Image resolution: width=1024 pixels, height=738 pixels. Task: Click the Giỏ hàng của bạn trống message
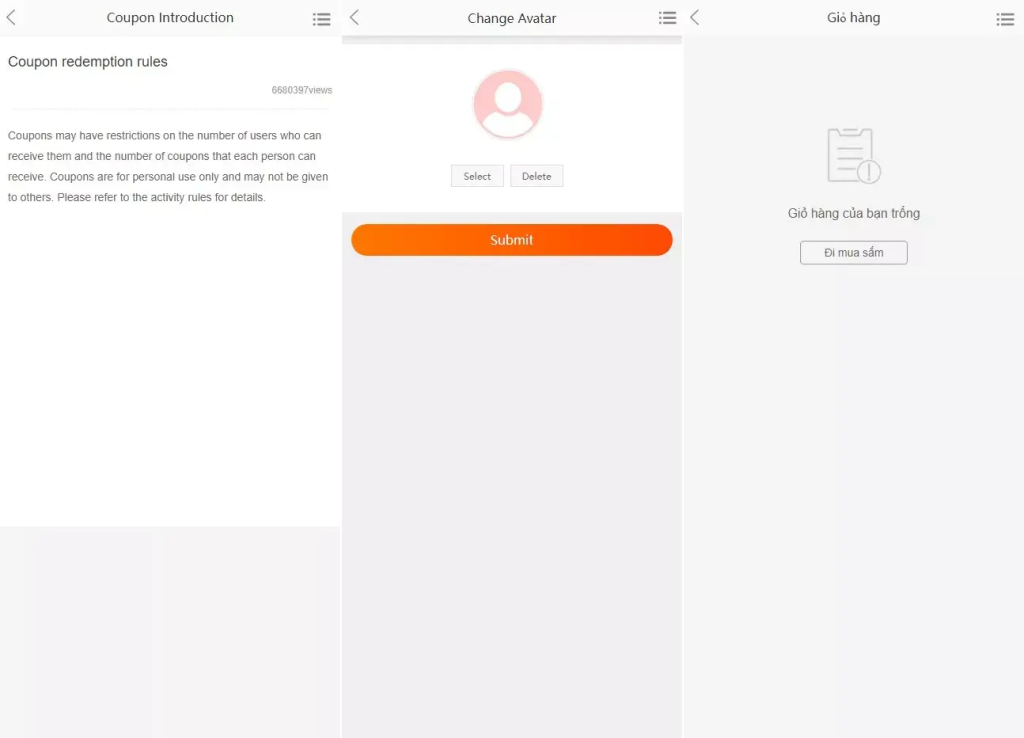(854, 213)
